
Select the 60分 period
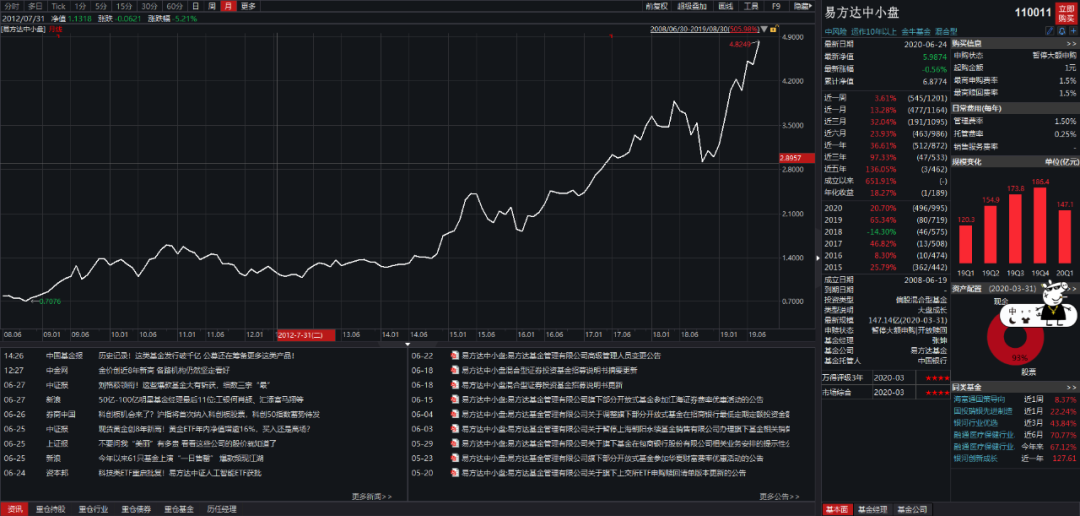coord(174,6)
